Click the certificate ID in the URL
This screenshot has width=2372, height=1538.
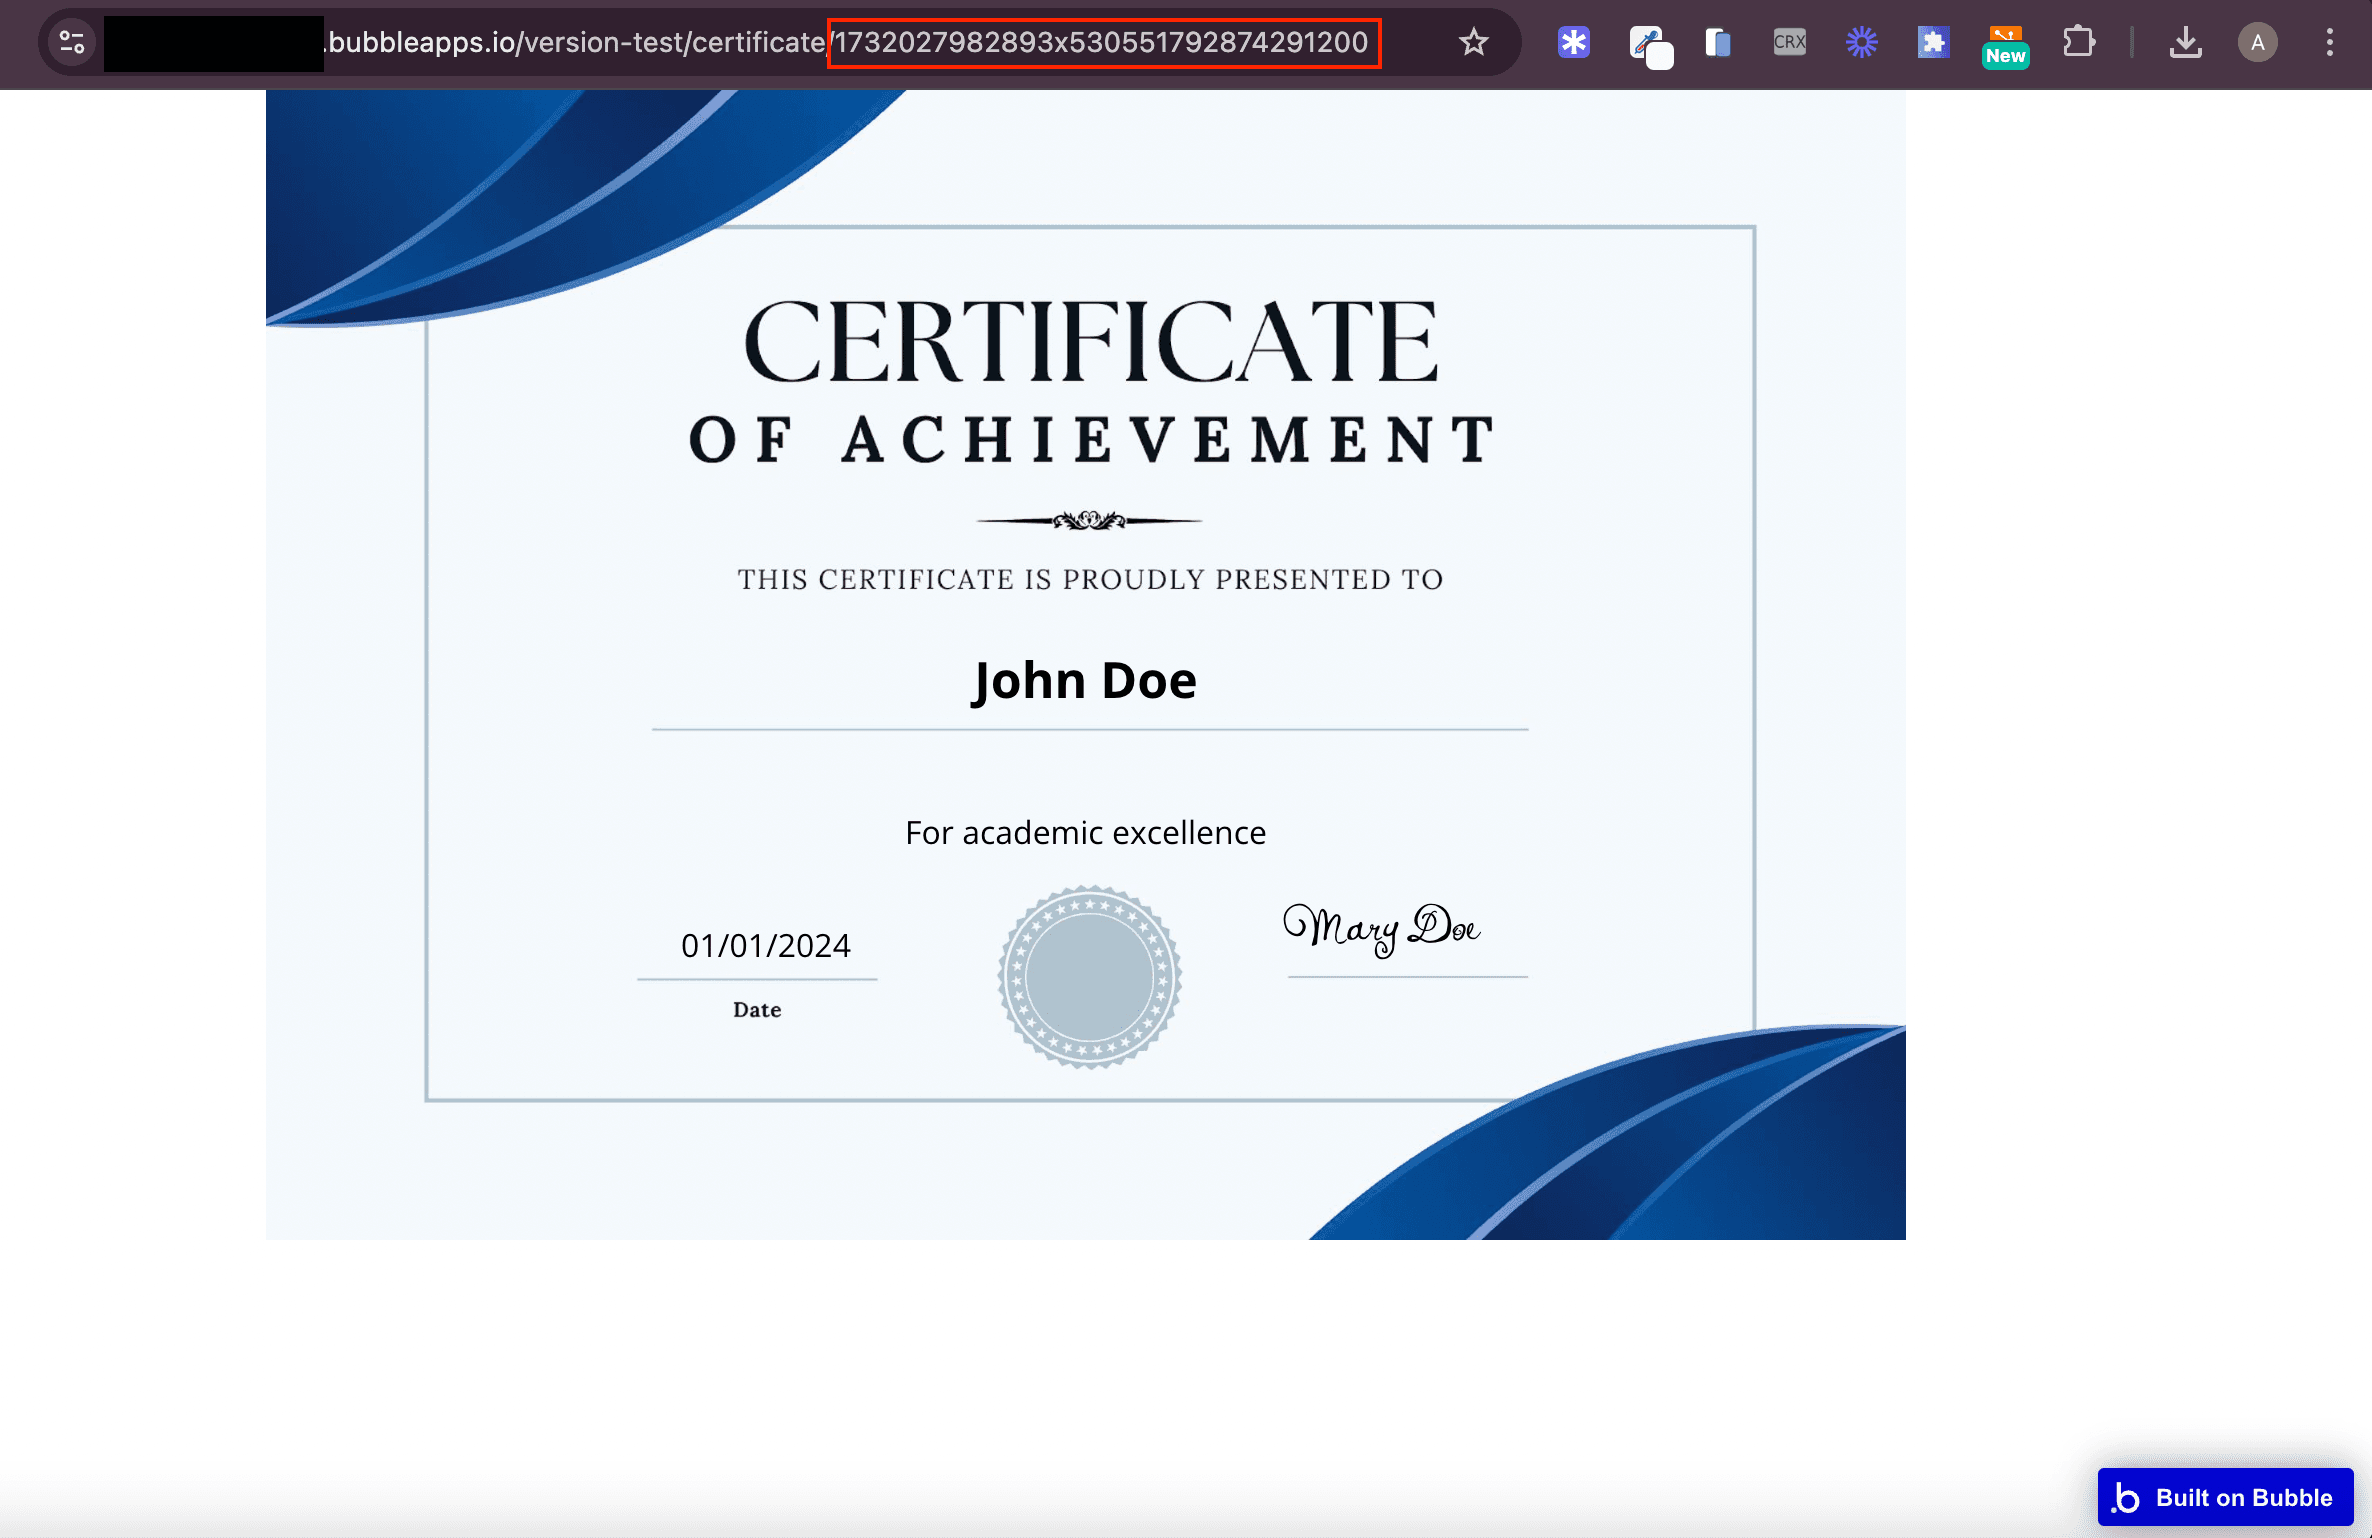tap(1102, 43)
